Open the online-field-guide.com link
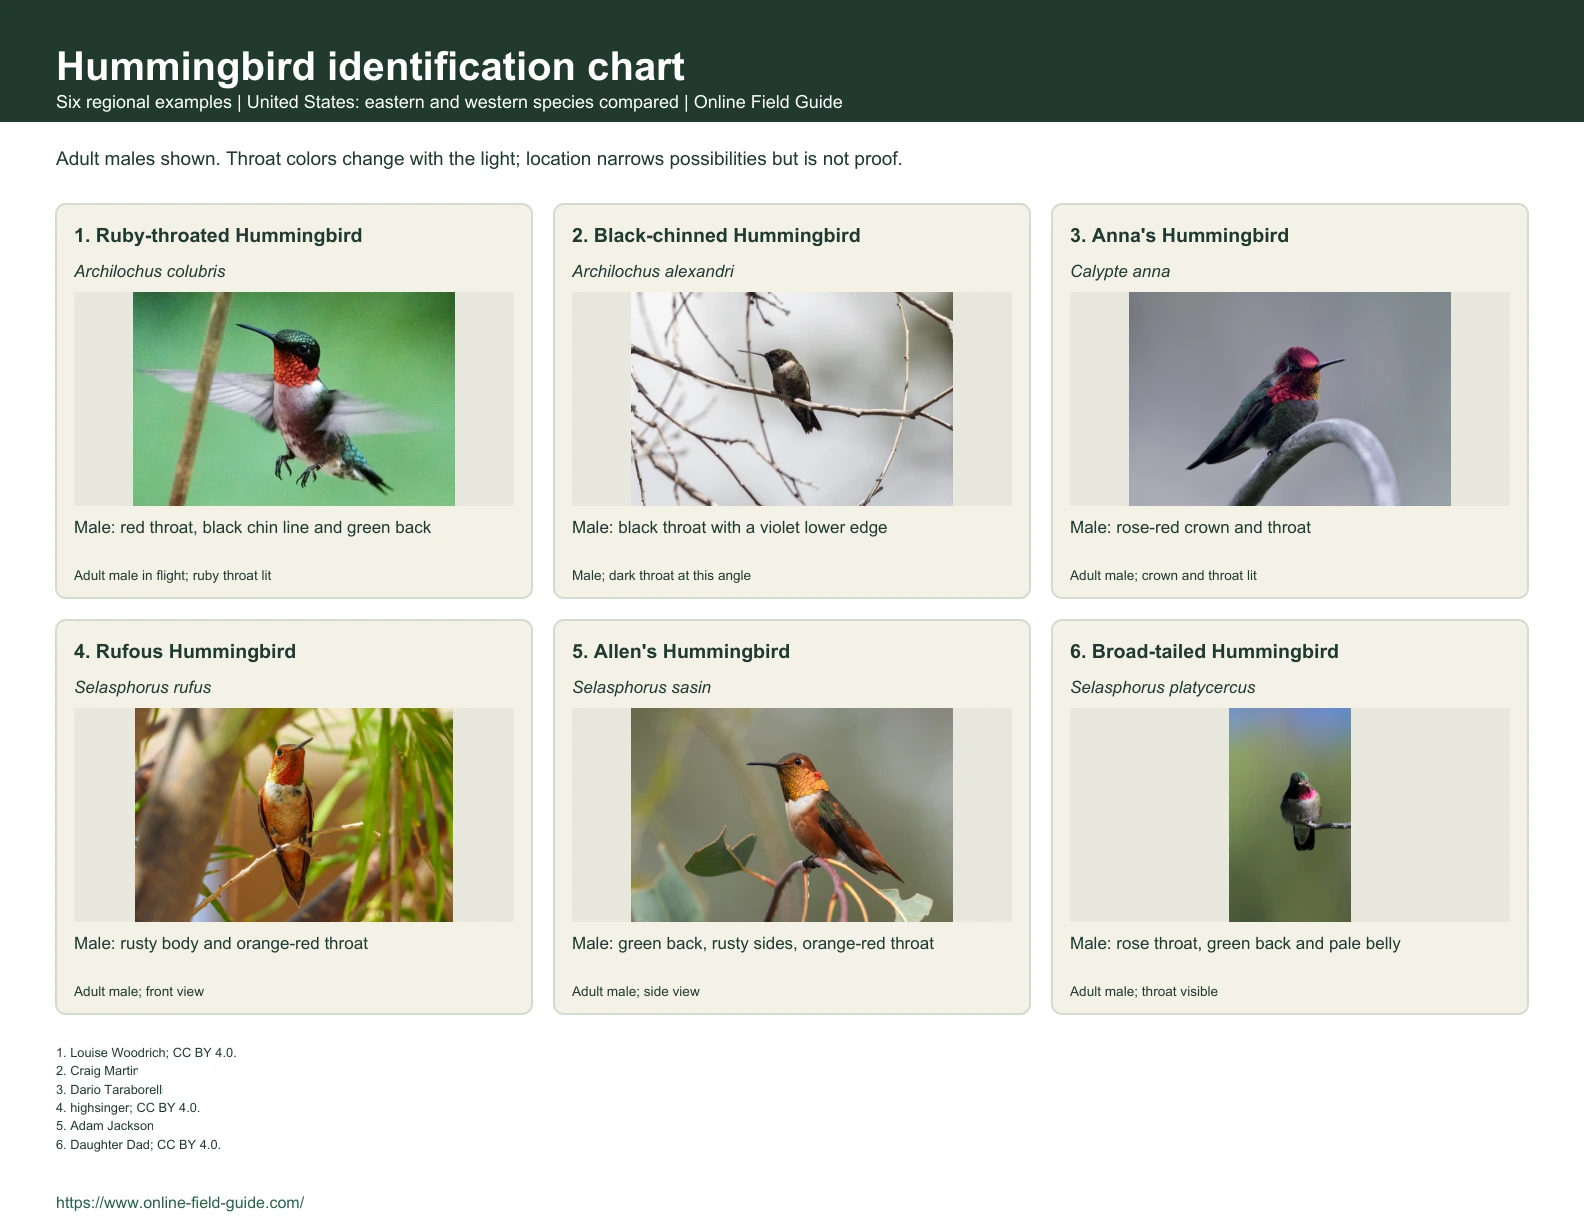Viewport: 1584px width, 1224px height. [x=180, y=1202]
